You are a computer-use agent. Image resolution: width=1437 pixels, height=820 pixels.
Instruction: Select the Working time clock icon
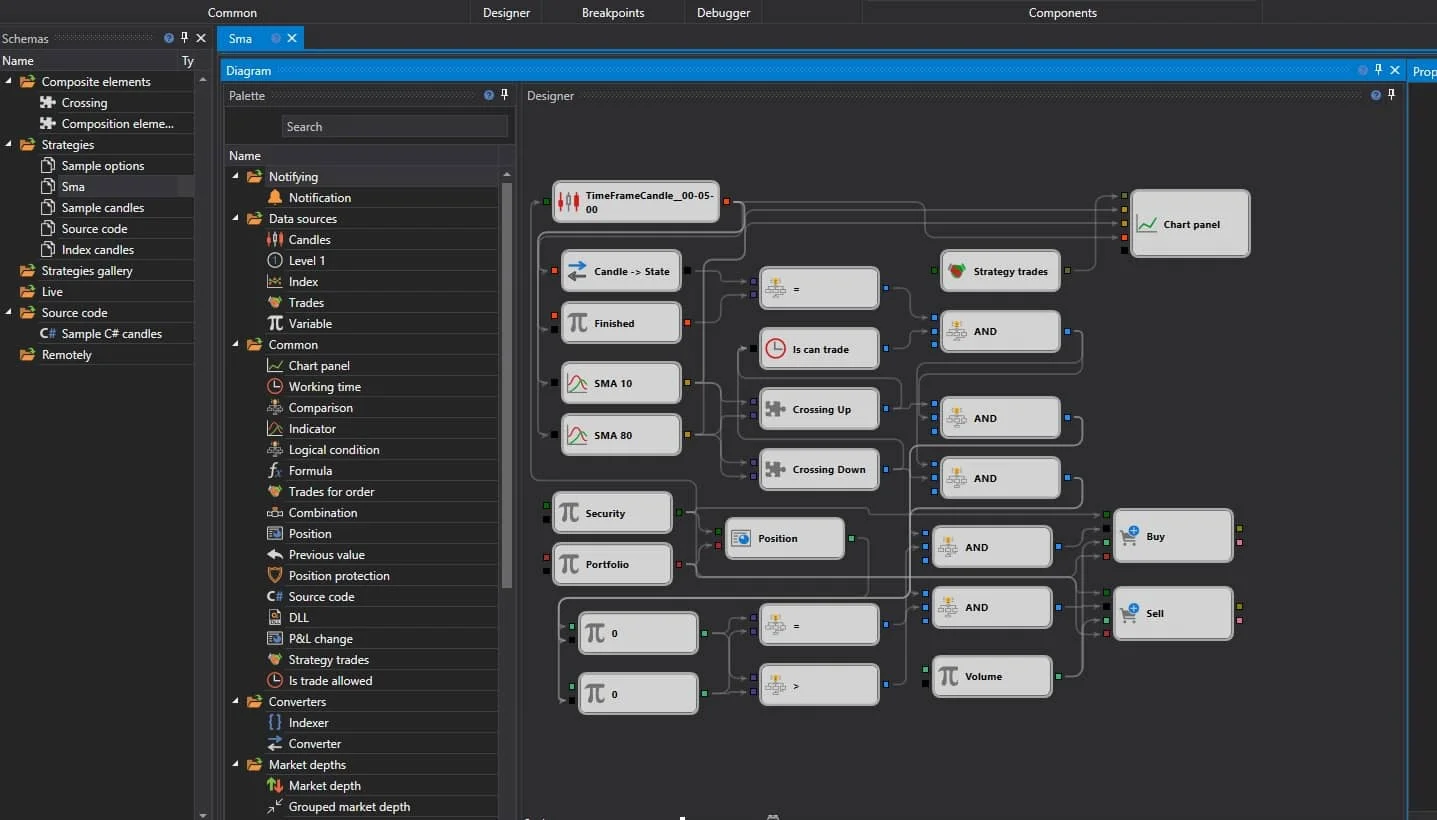[x=275, y=387]
